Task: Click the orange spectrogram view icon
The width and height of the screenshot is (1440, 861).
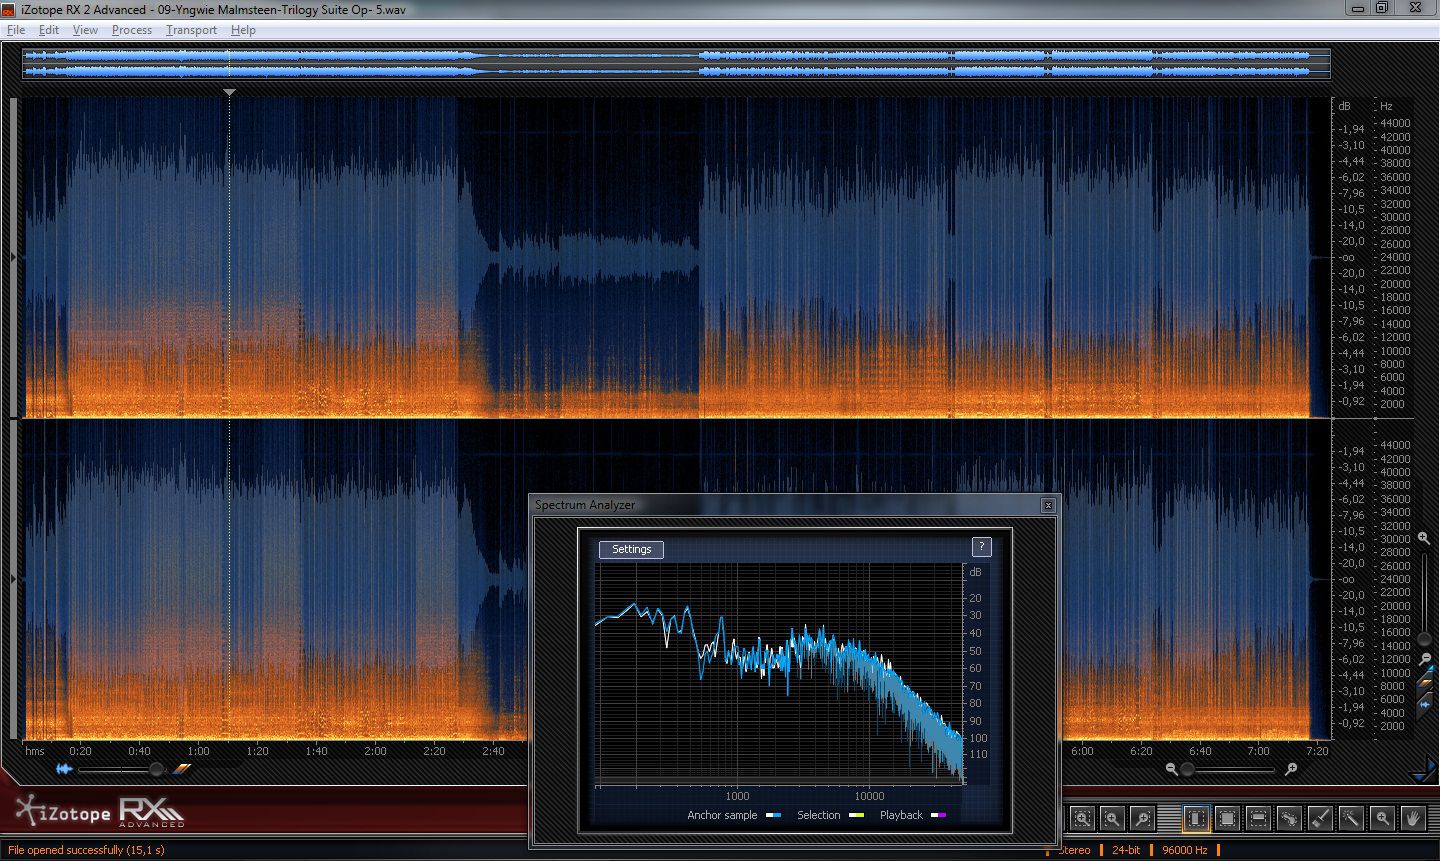Action: [182, 769]
